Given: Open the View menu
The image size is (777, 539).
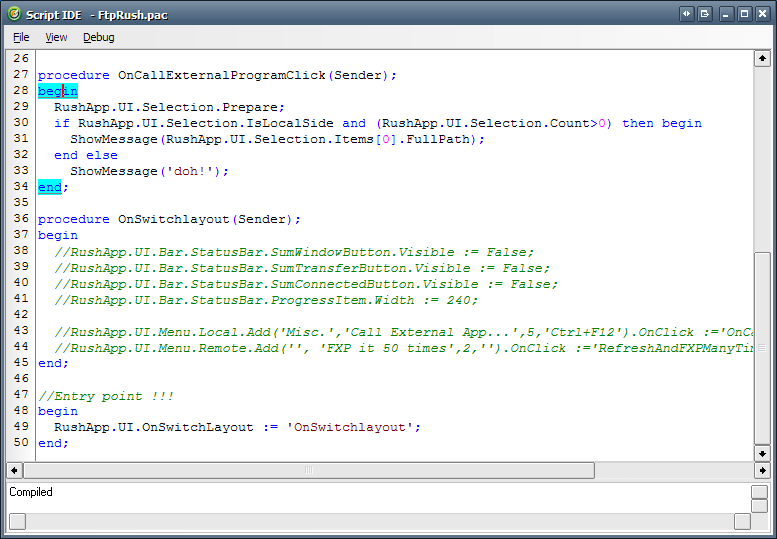Looking at the screenshot, I should pos(56,37).
